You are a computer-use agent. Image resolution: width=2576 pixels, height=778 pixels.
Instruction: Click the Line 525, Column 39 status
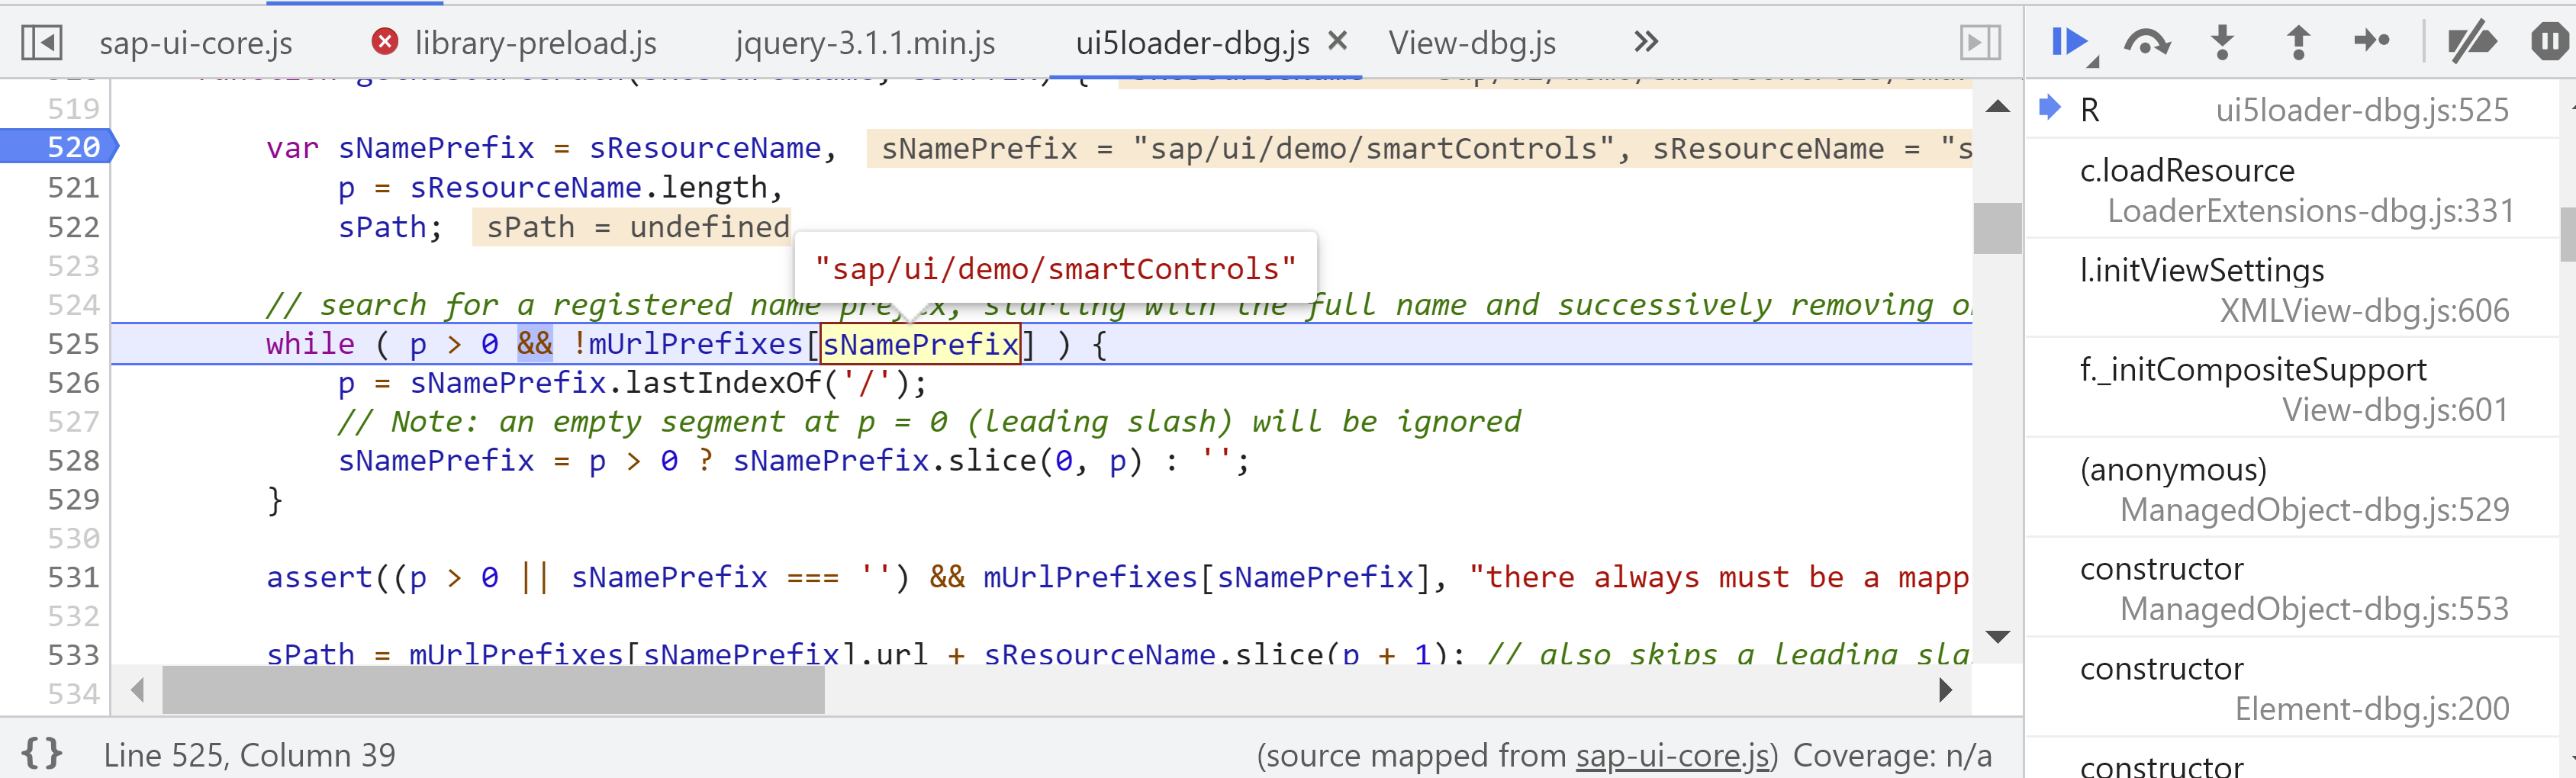(250, 755)
